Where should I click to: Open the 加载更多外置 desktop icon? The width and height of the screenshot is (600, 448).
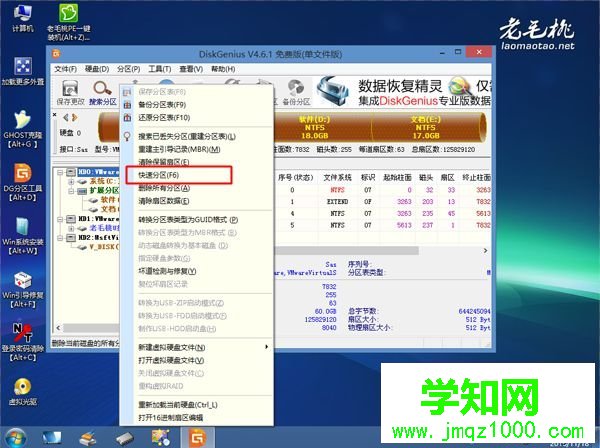pos(23,71)
